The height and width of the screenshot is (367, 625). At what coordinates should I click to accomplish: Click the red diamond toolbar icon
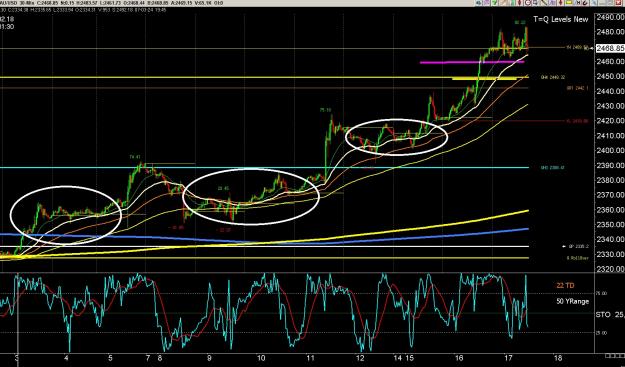[560, 3]
